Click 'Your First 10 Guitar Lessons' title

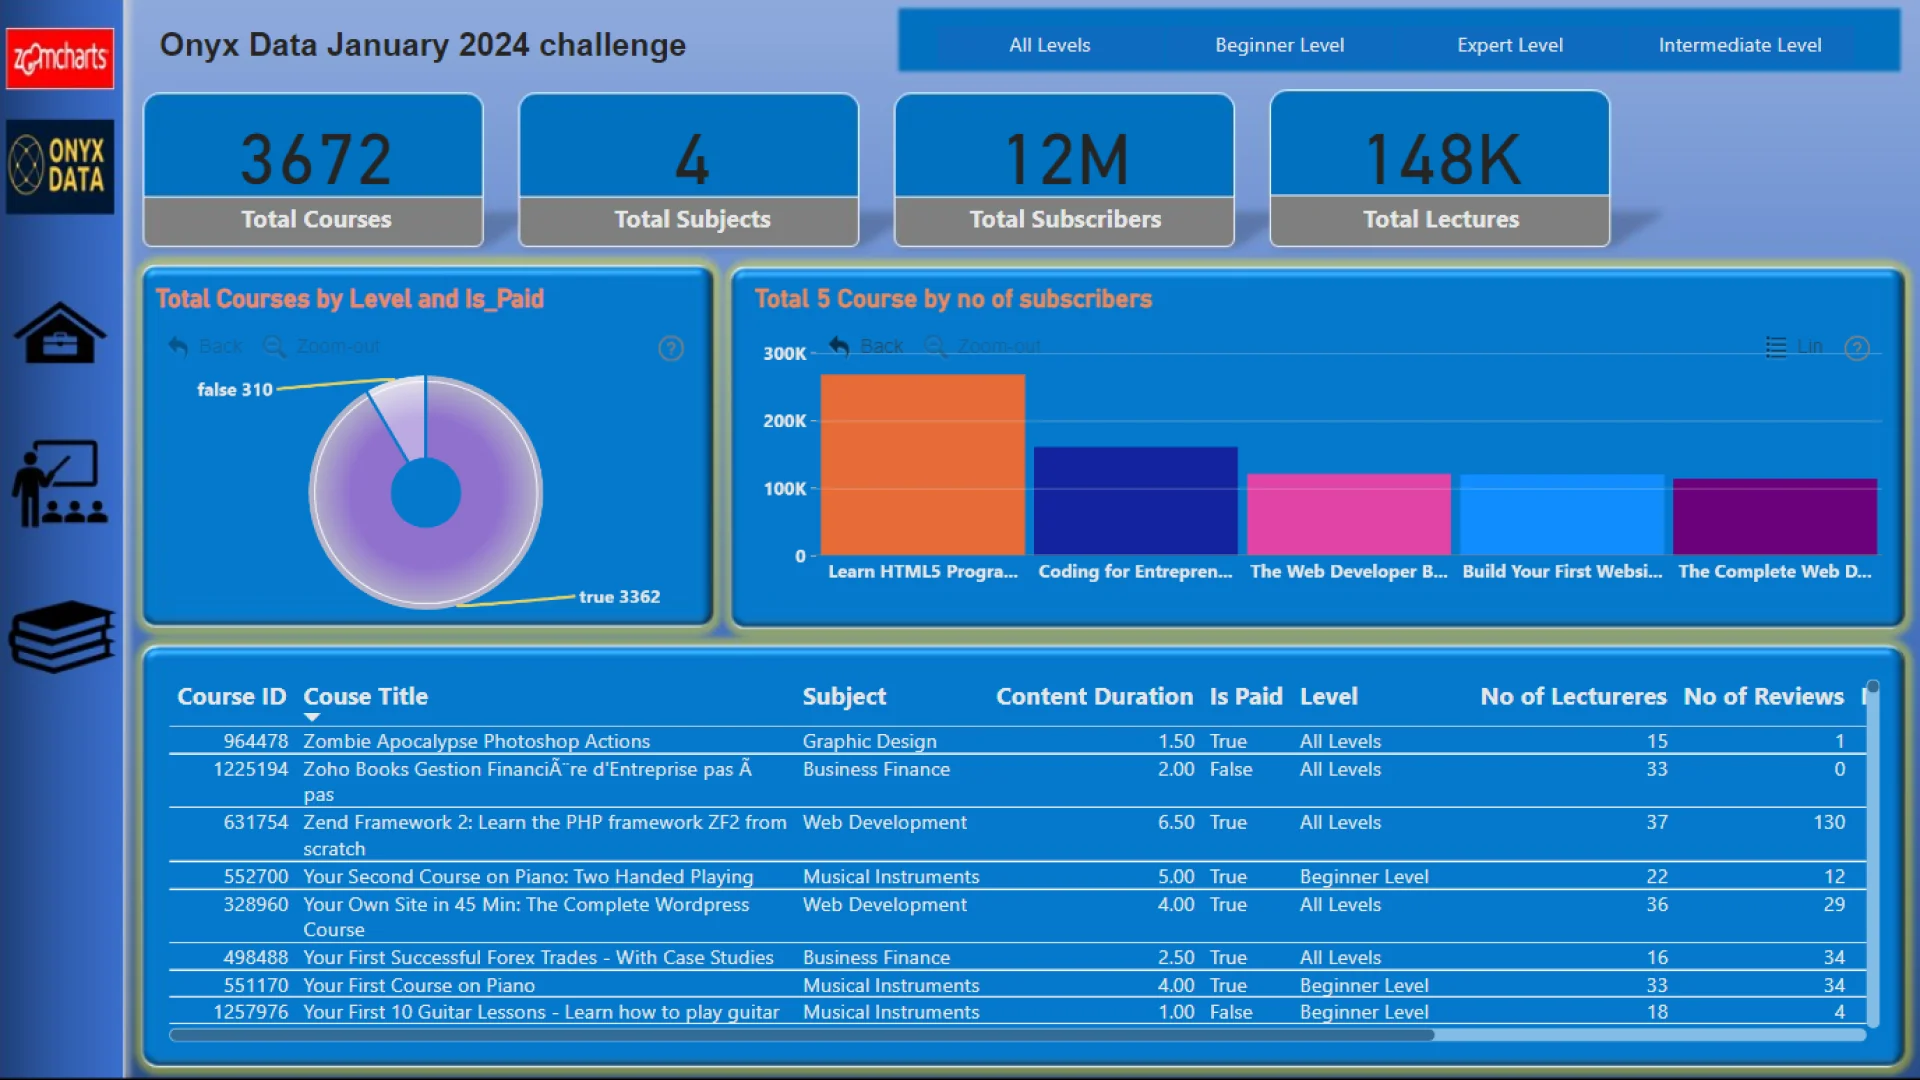coord(541,1012)
